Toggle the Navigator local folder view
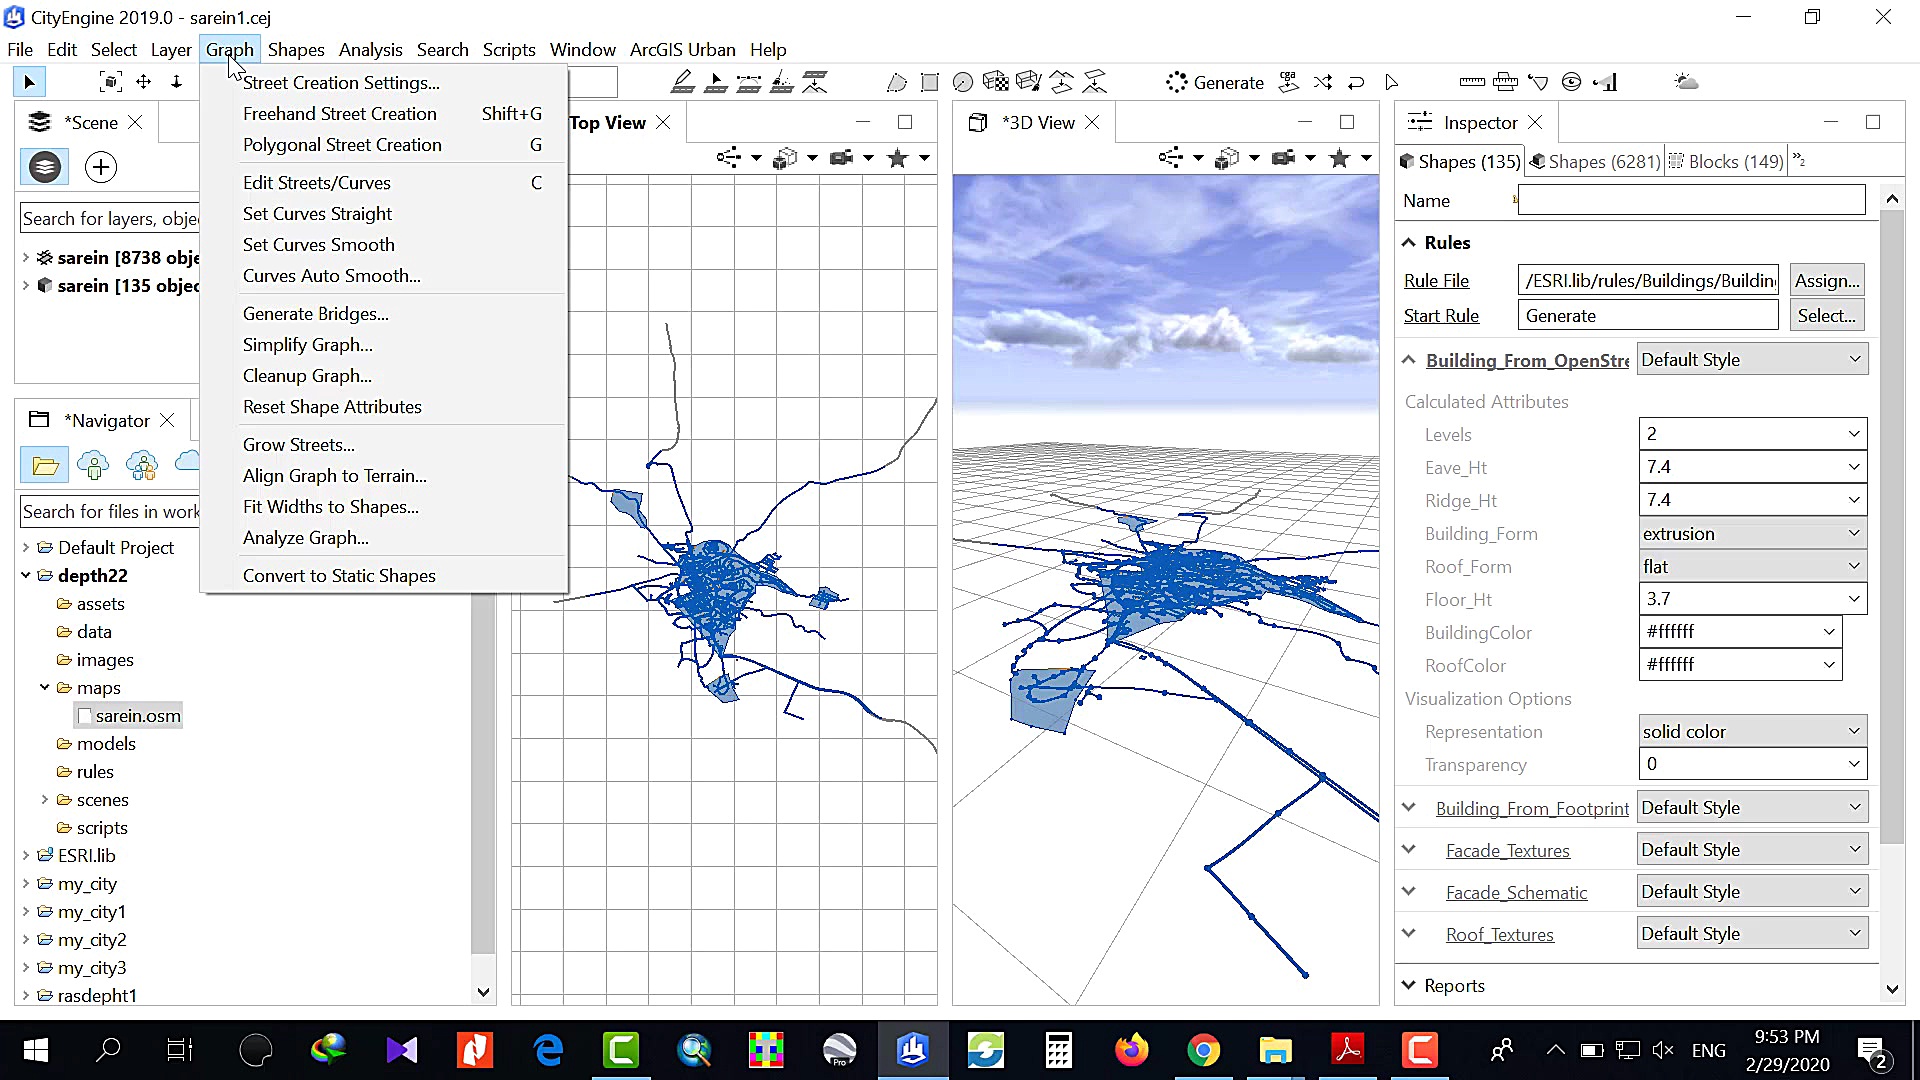This screenshot has height=1080, width=1920. click(x=45, y=465)
